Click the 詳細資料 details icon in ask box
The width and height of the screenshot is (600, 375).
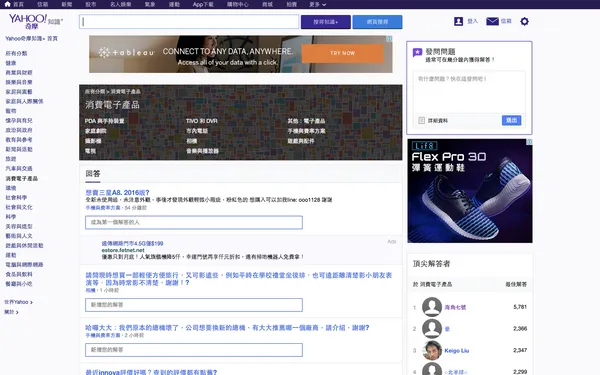point(421,121)
